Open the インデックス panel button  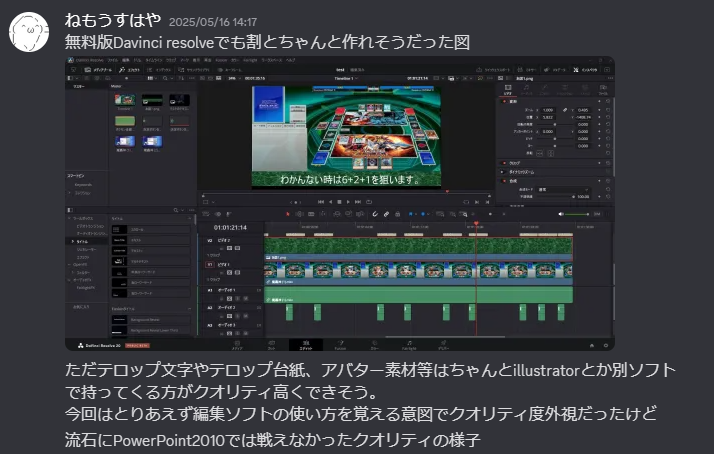click(x=159, y=70)
